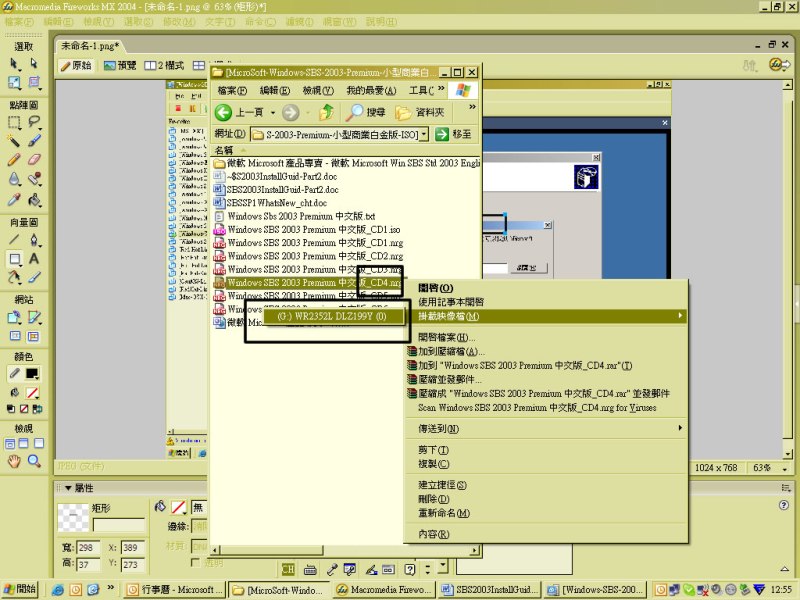Viewport: 800px width, 600px height.
Task: Select the Paint Bucket tool
Action: point(34,199)
